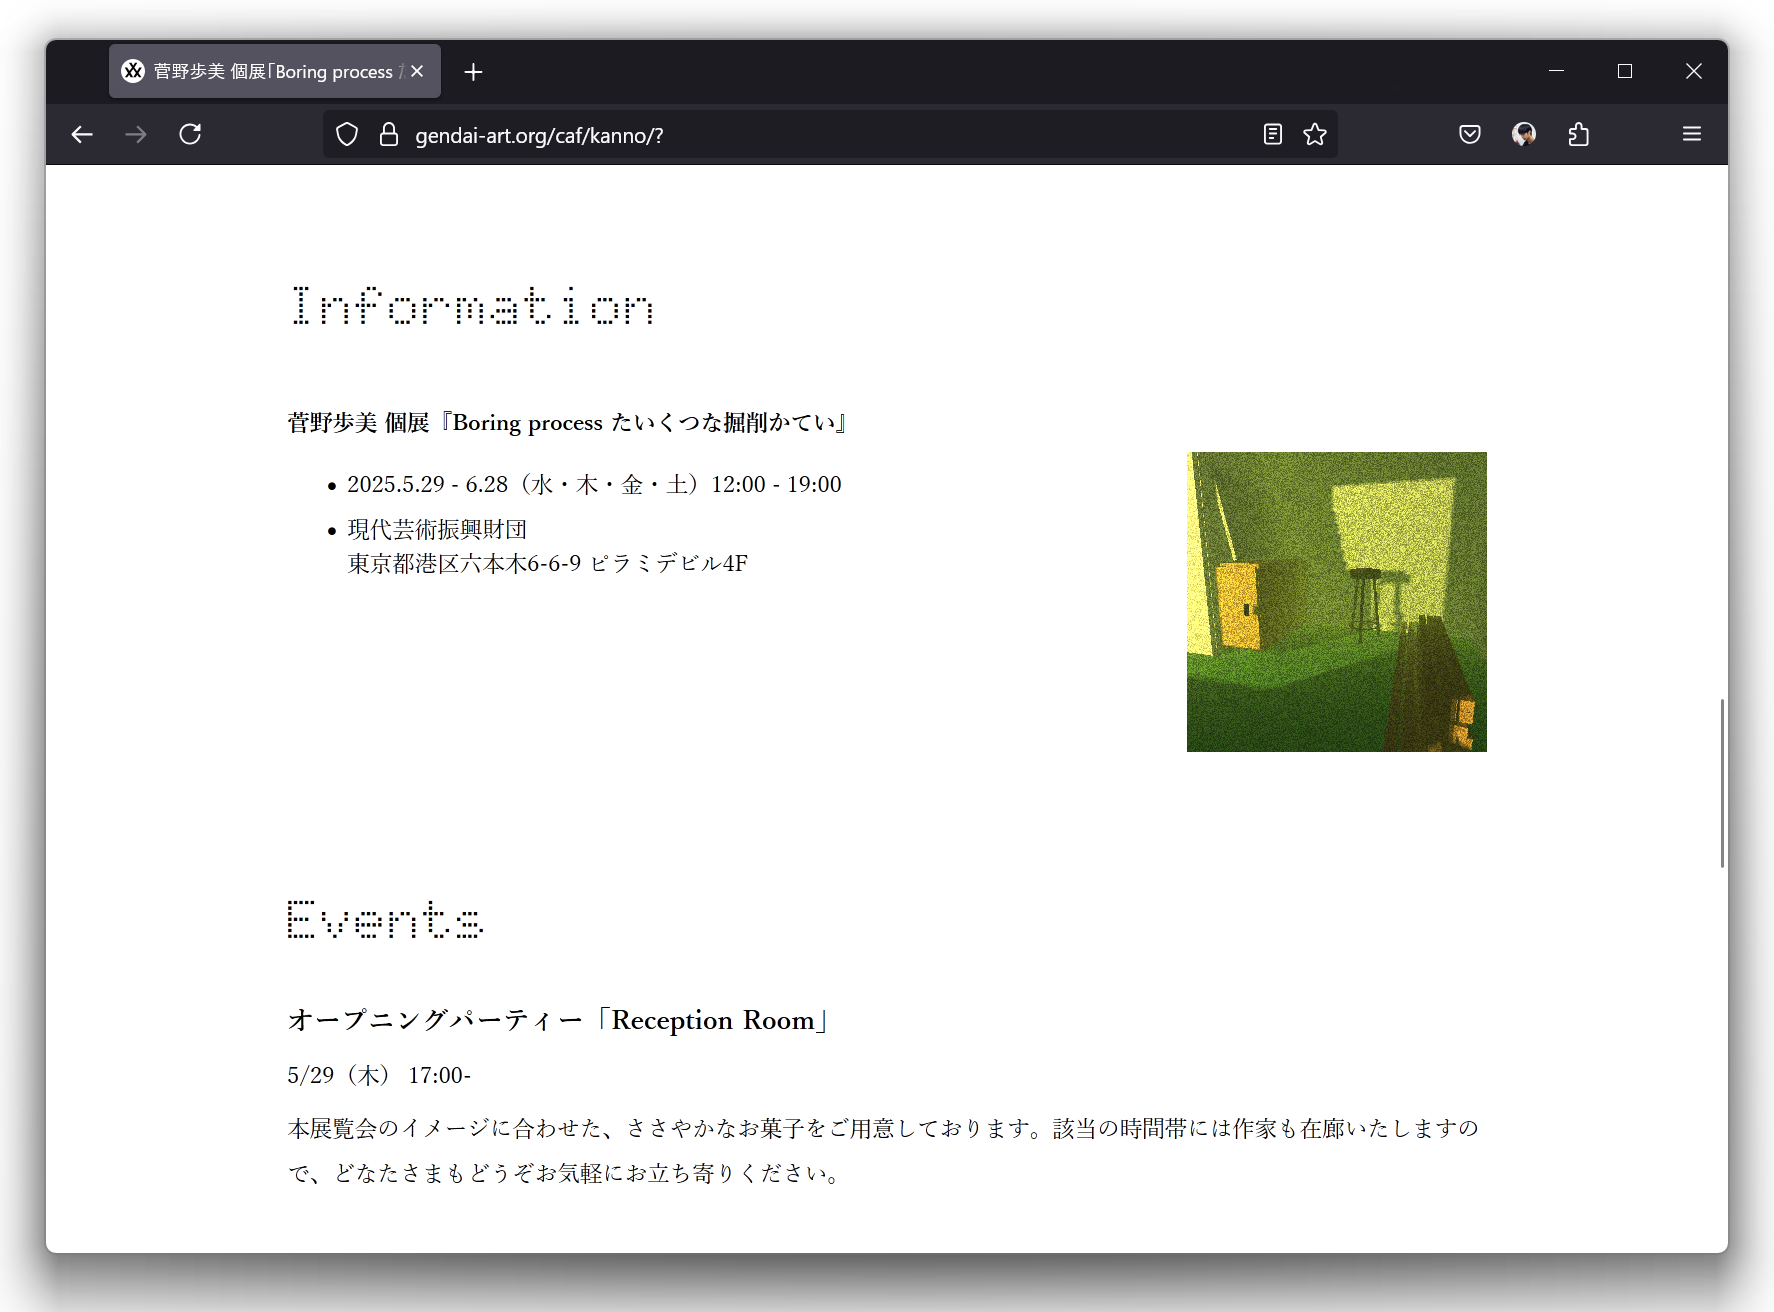
Task: Open a new tab
Action: [473, 72]
